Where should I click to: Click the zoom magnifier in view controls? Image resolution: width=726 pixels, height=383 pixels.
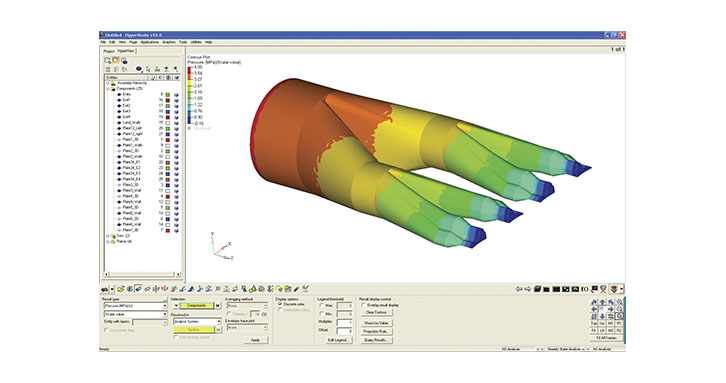pos(620,302)
